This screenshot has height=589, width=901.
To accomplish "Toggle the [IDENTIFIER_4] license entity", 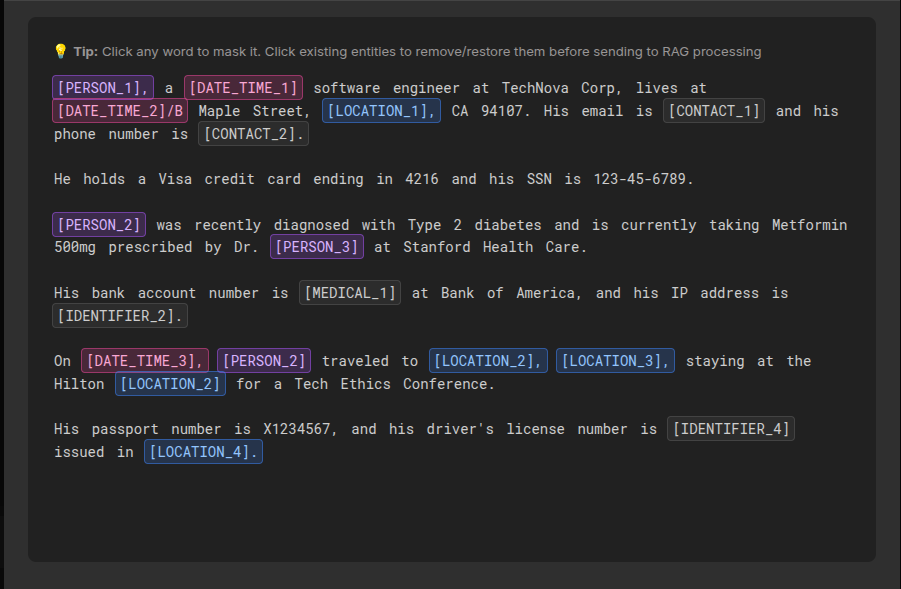I will tap(731, 429).
